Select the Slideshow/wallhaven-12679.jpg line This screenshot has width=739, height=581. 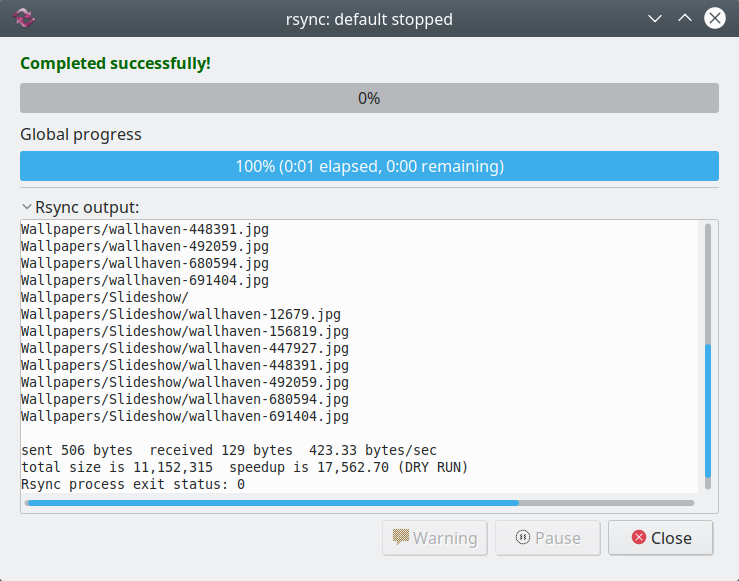click(x=181, y=314)
